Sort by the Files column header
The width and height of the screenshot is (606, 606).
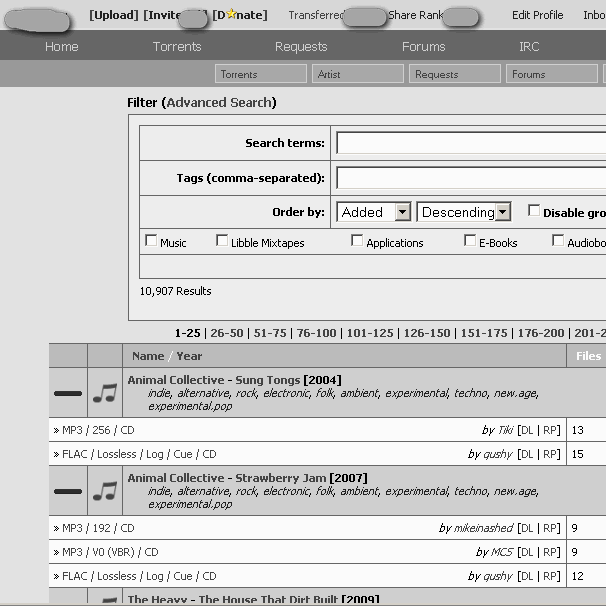pos(589,356)
